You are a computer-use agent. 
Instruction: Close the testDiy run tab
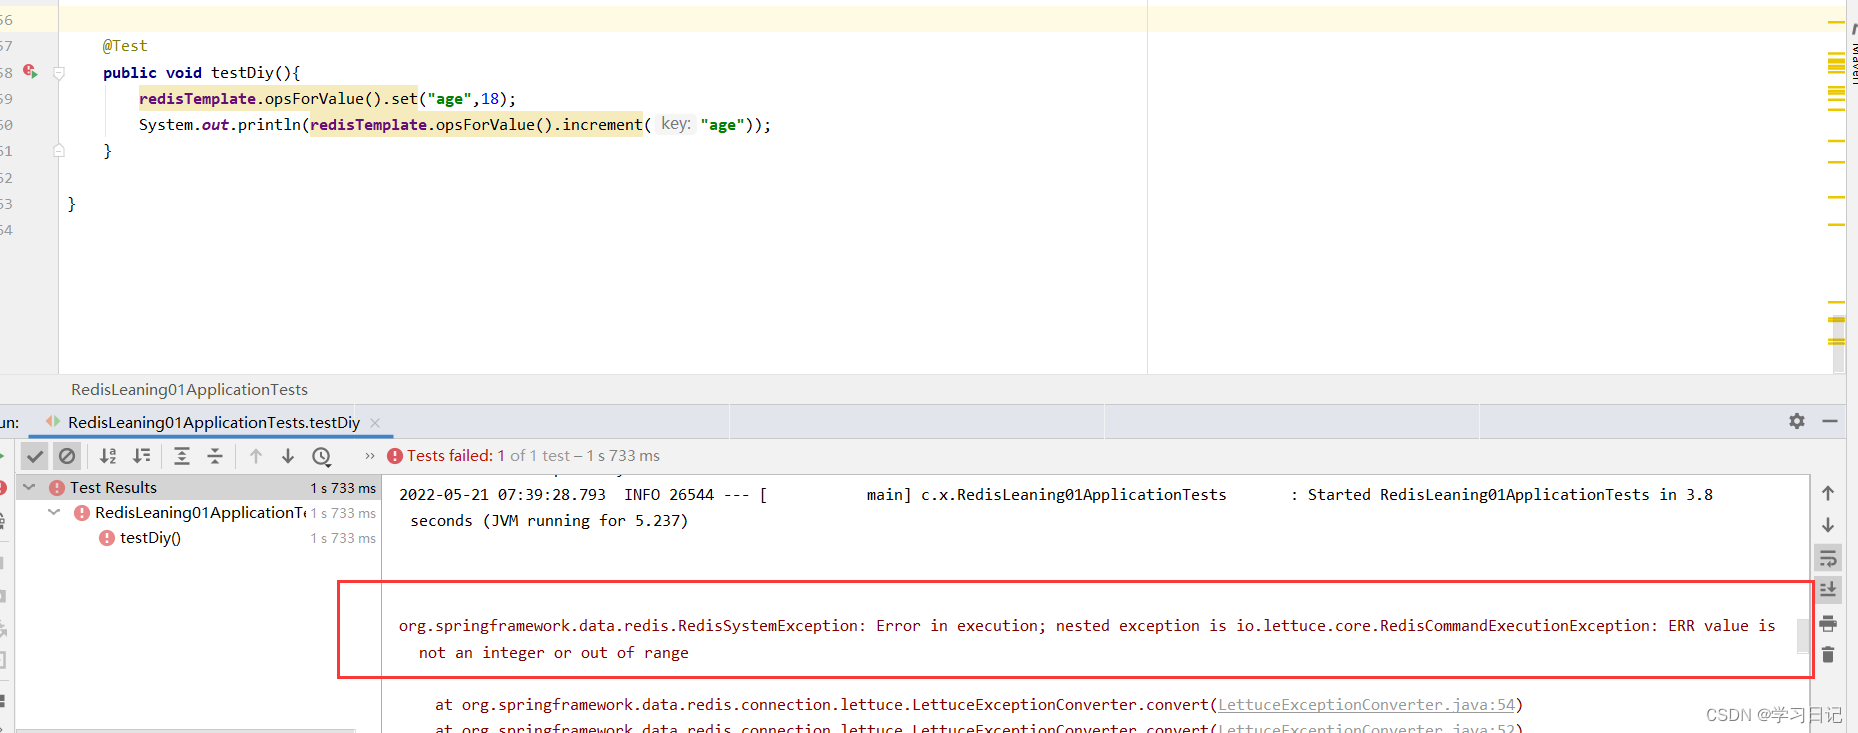375,423
